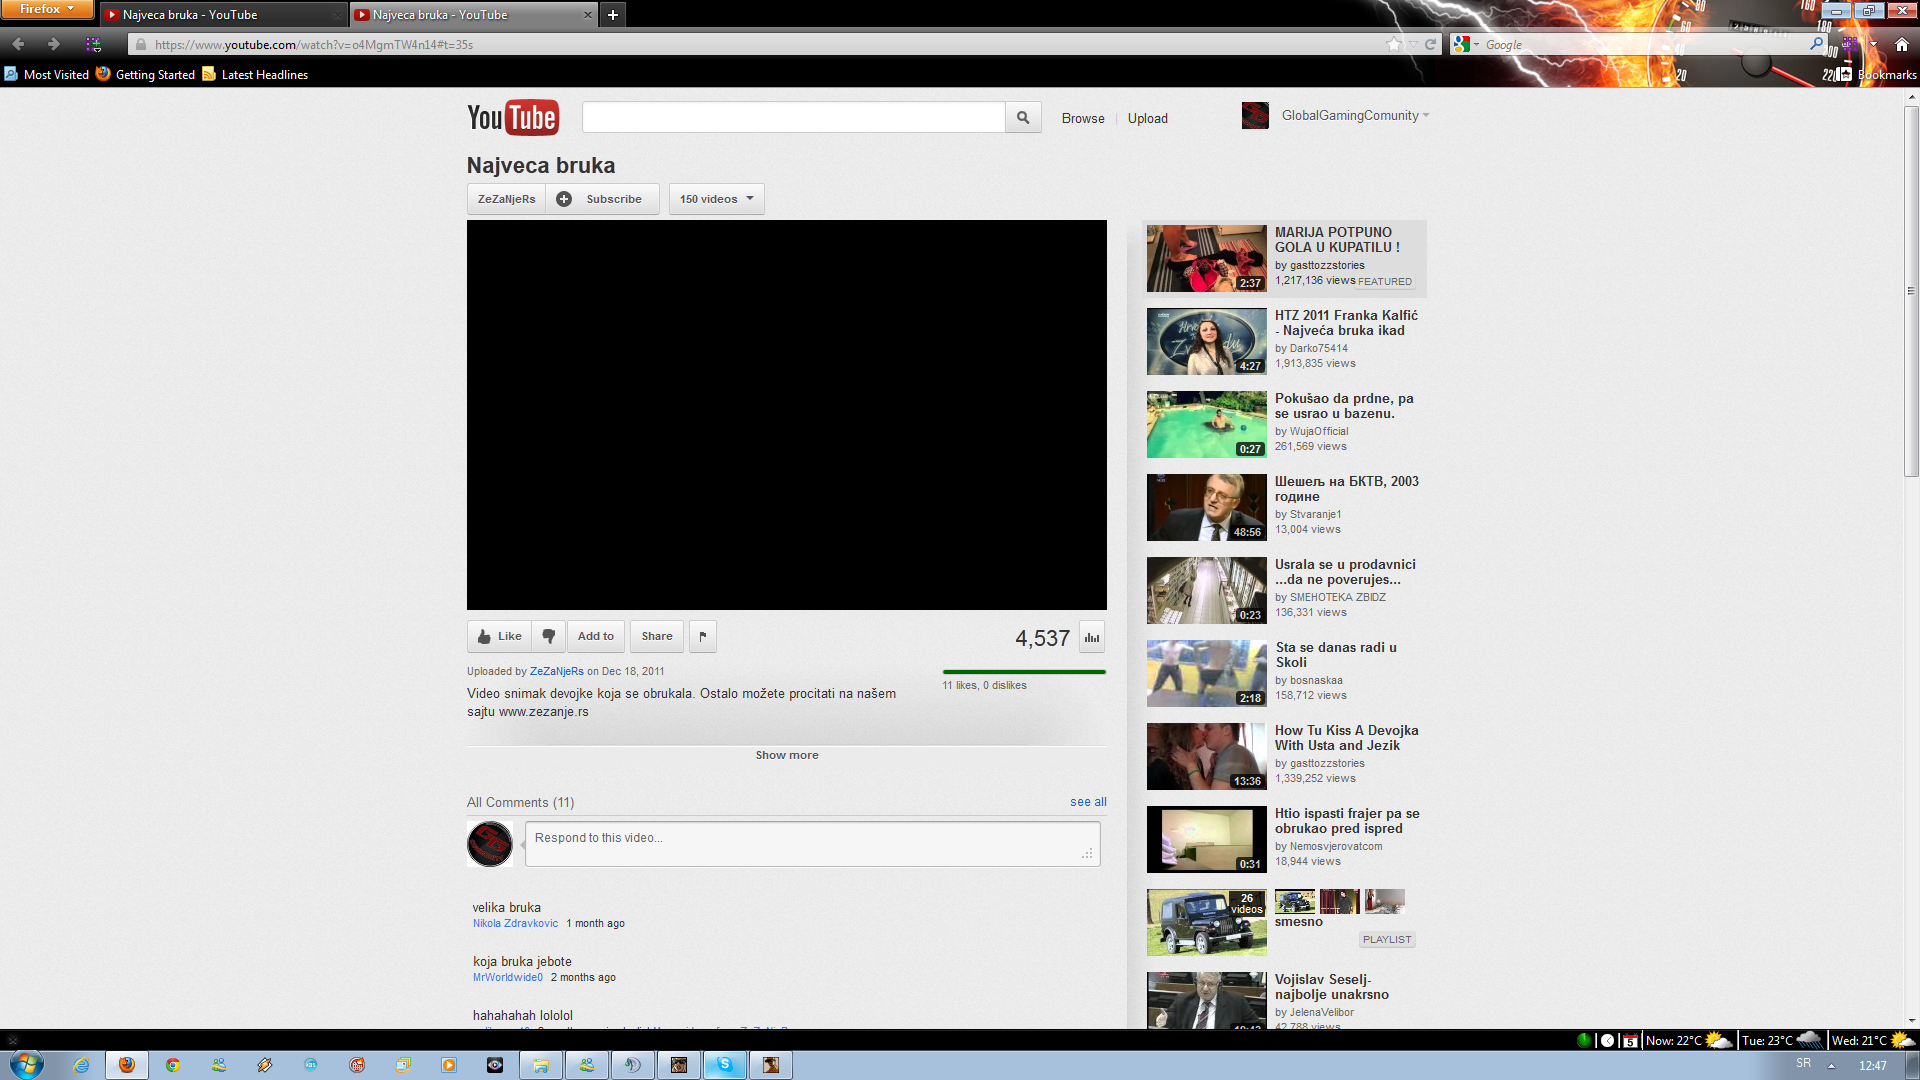Viewport: 1920px width, 1080px height.
Task: Switch to first Najveca bruka tab
Action: point(223,15)
